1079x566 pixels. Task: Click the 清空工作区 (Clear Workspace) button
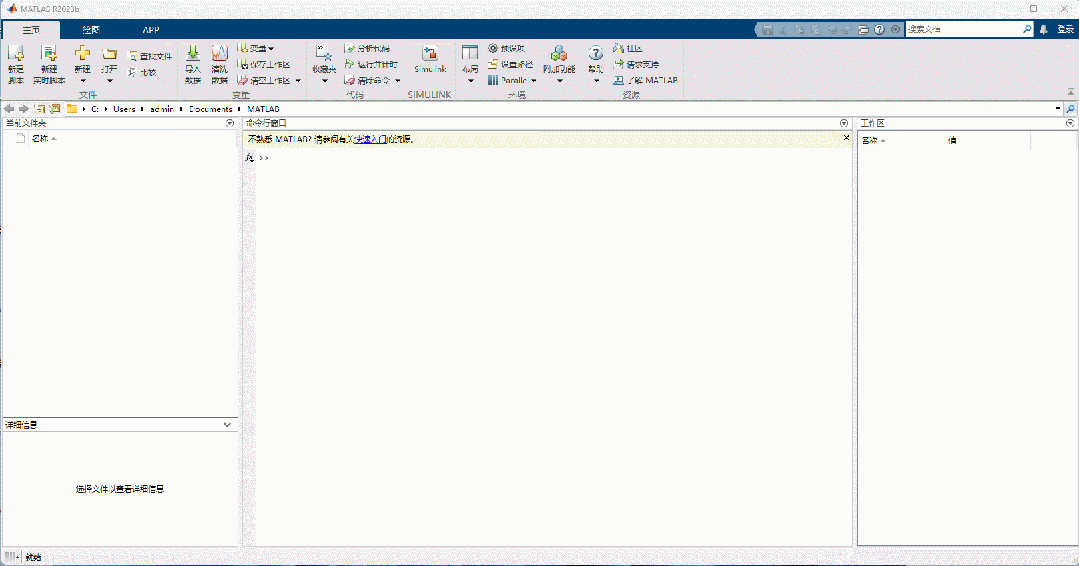point(264,80)
